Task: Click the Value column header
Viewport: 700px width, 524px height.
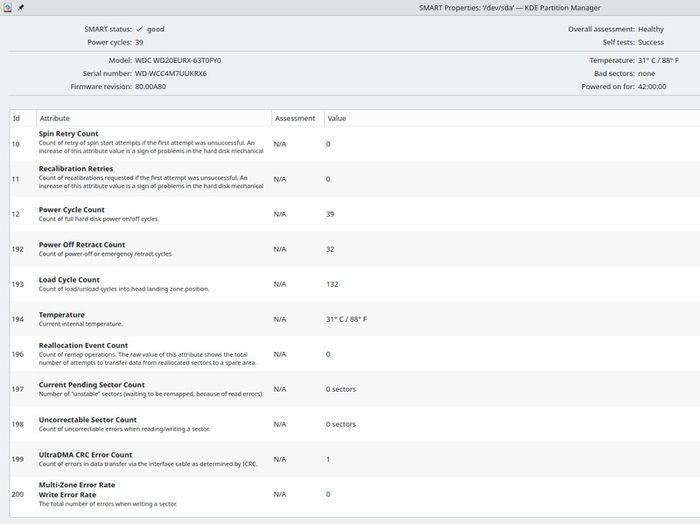Action: (x=337, y=118)
